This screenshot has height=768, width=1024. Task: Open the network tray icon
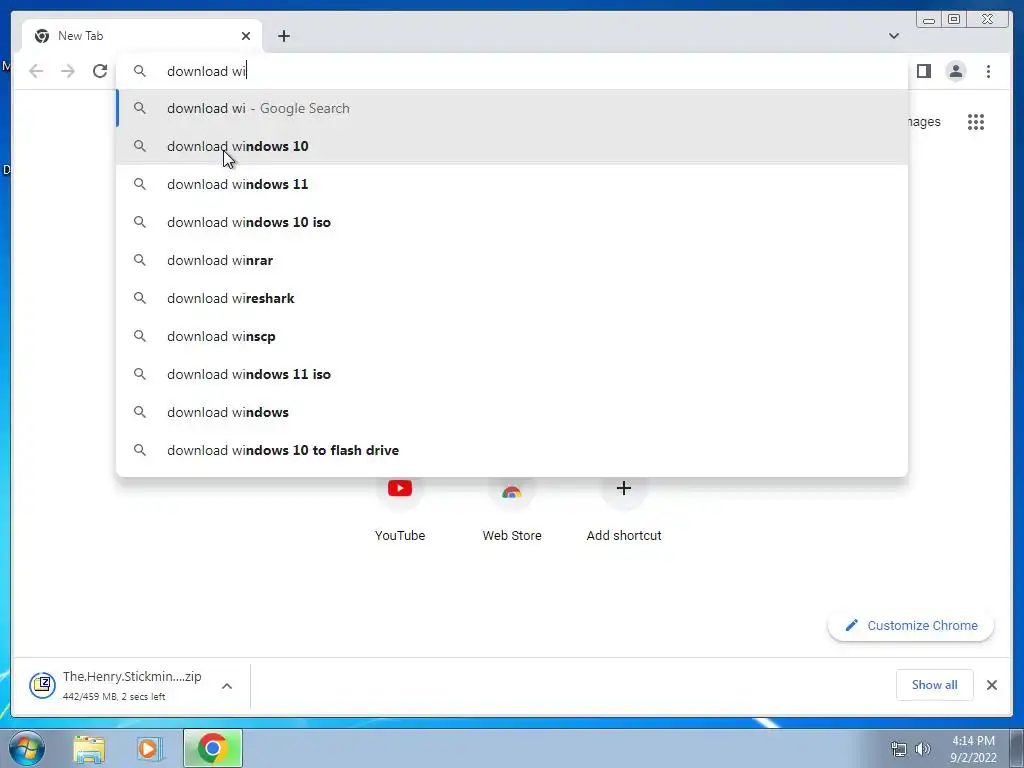pos(899,749)
